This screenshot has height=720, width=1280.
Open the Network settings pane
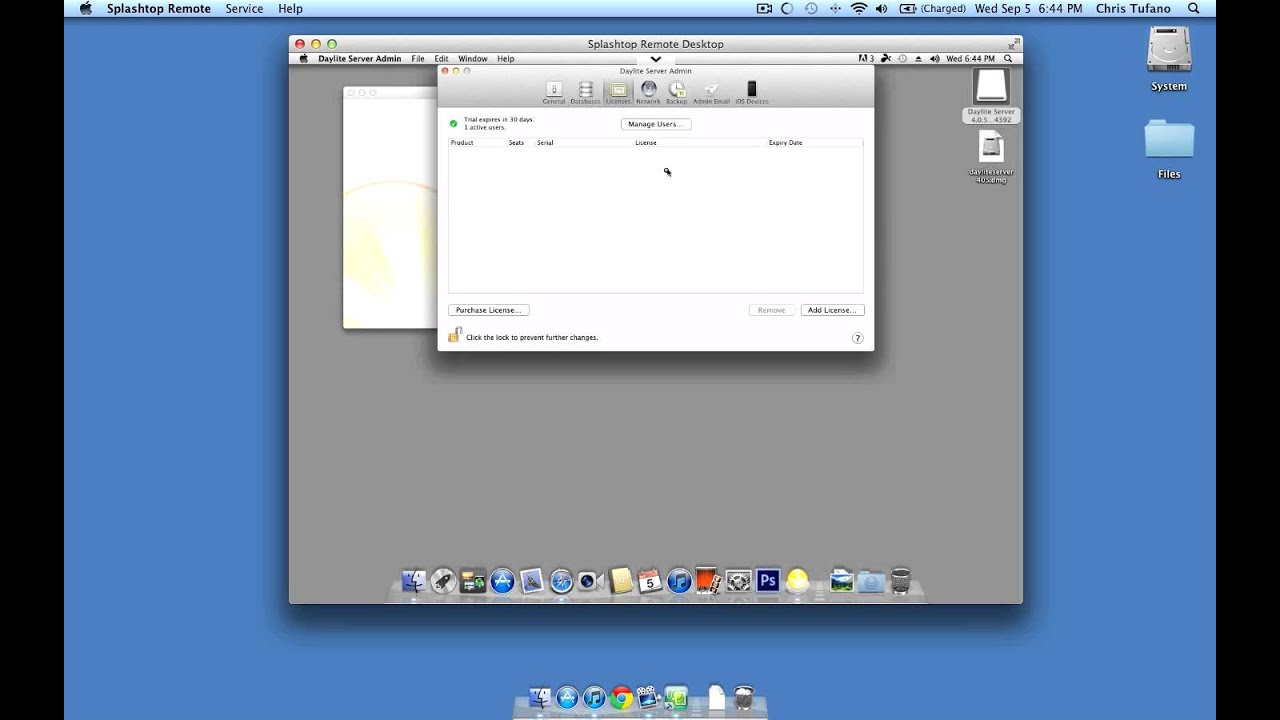tap(648, 92)
